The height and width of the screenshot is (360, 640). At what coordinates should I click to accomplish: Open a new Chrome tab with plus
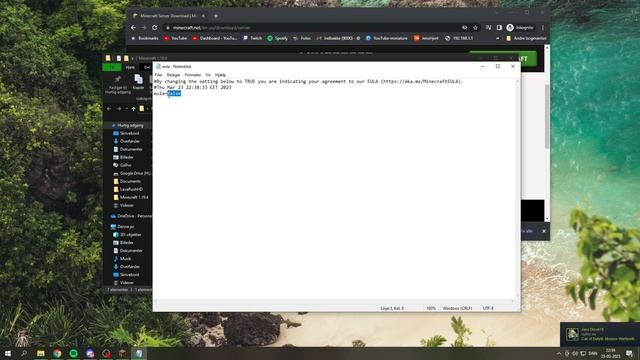click(x=216, y=16)
